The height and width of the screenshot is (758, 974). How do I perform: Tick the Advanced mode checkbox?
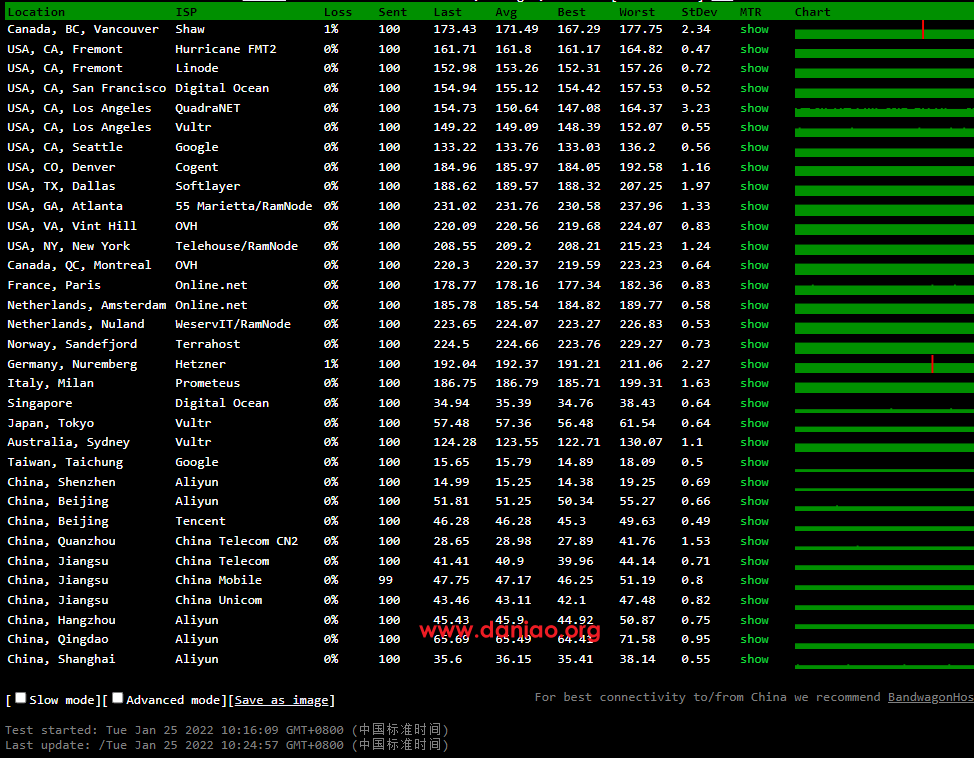117,698
